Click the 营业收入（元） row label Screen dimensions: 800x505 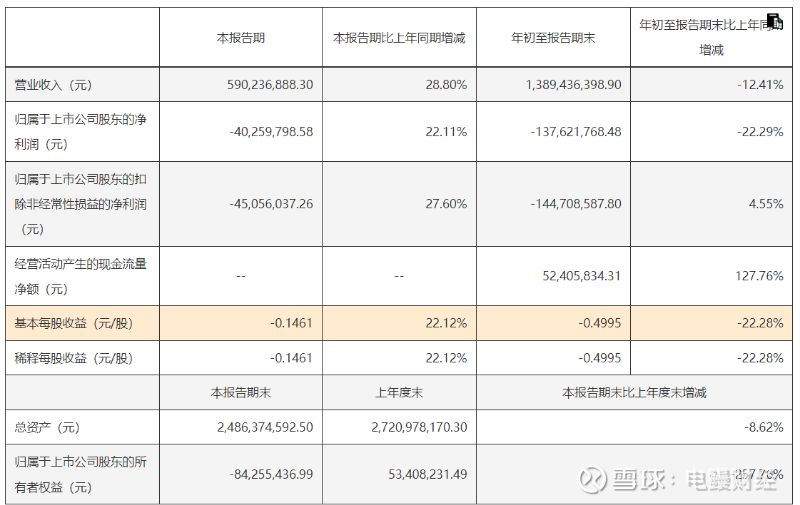point(54,85)
